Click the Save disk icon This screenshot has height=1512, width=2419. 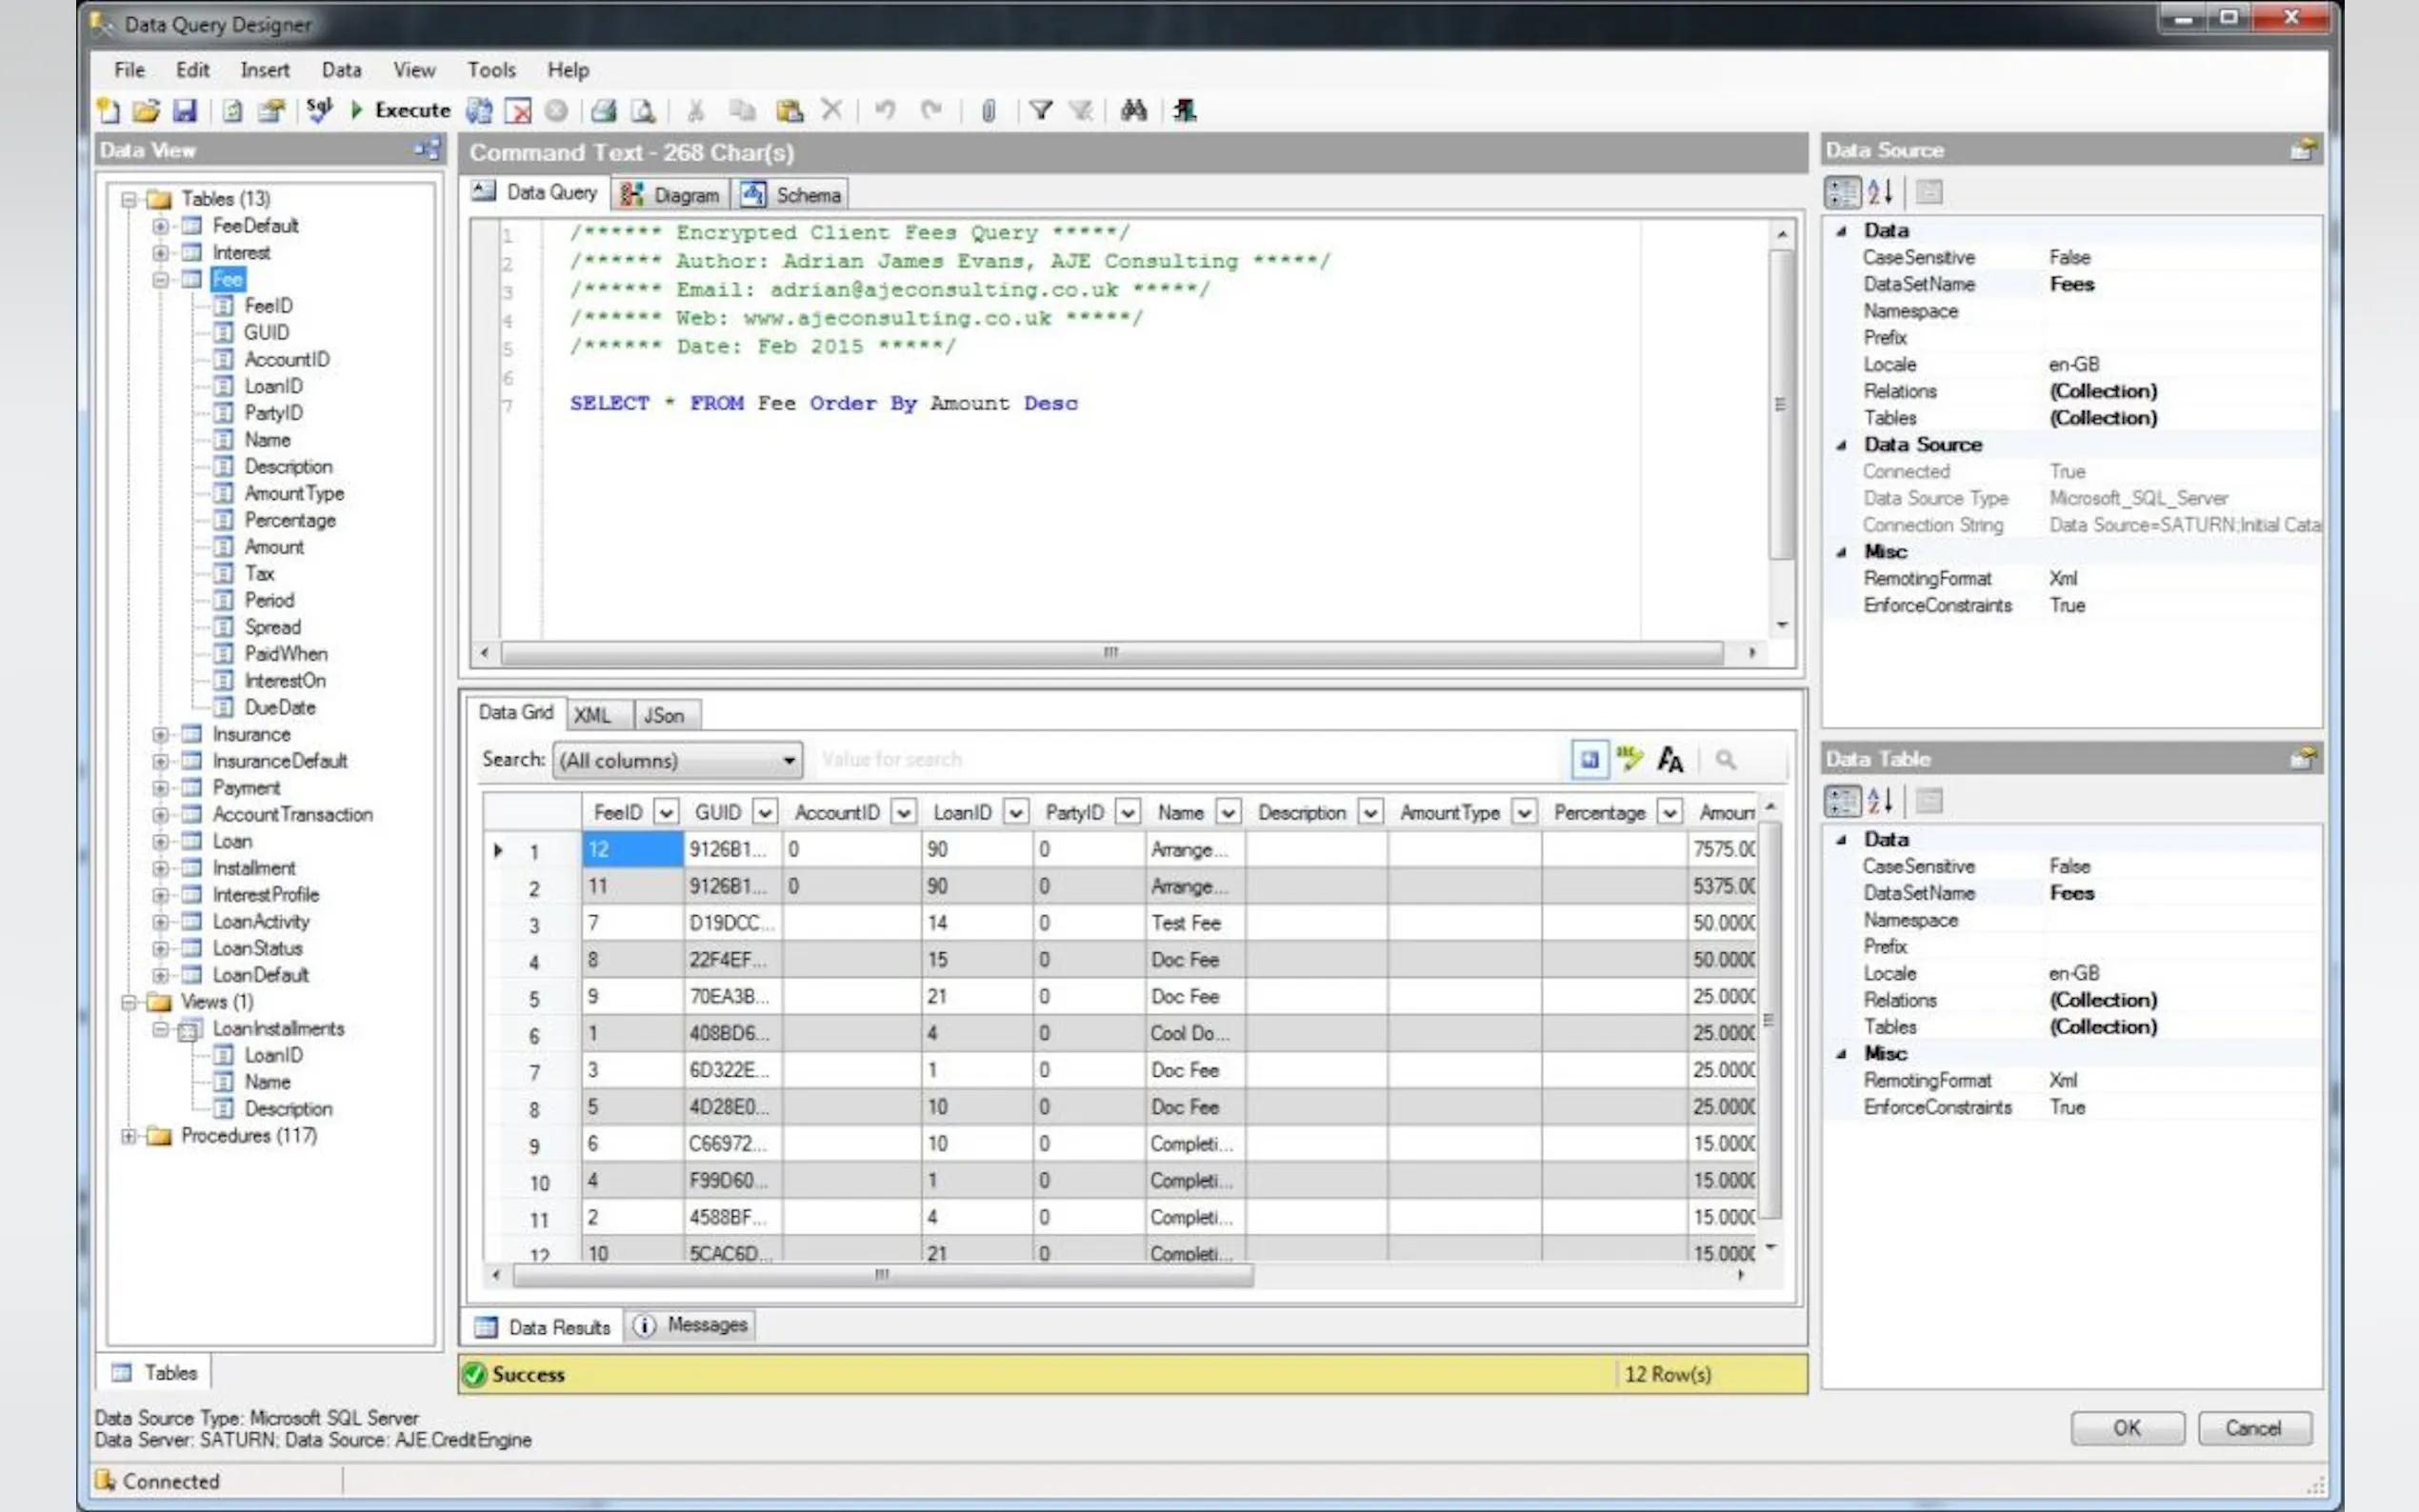[x=185, y=110]
